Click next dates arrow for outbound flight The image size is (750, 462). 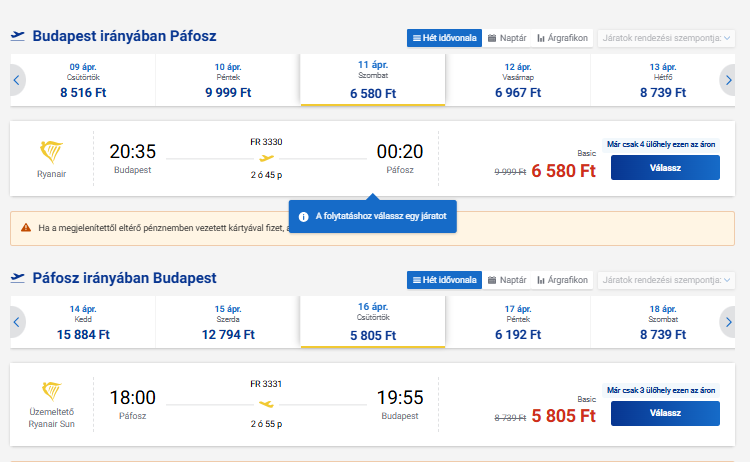click(x=730, y=80)
